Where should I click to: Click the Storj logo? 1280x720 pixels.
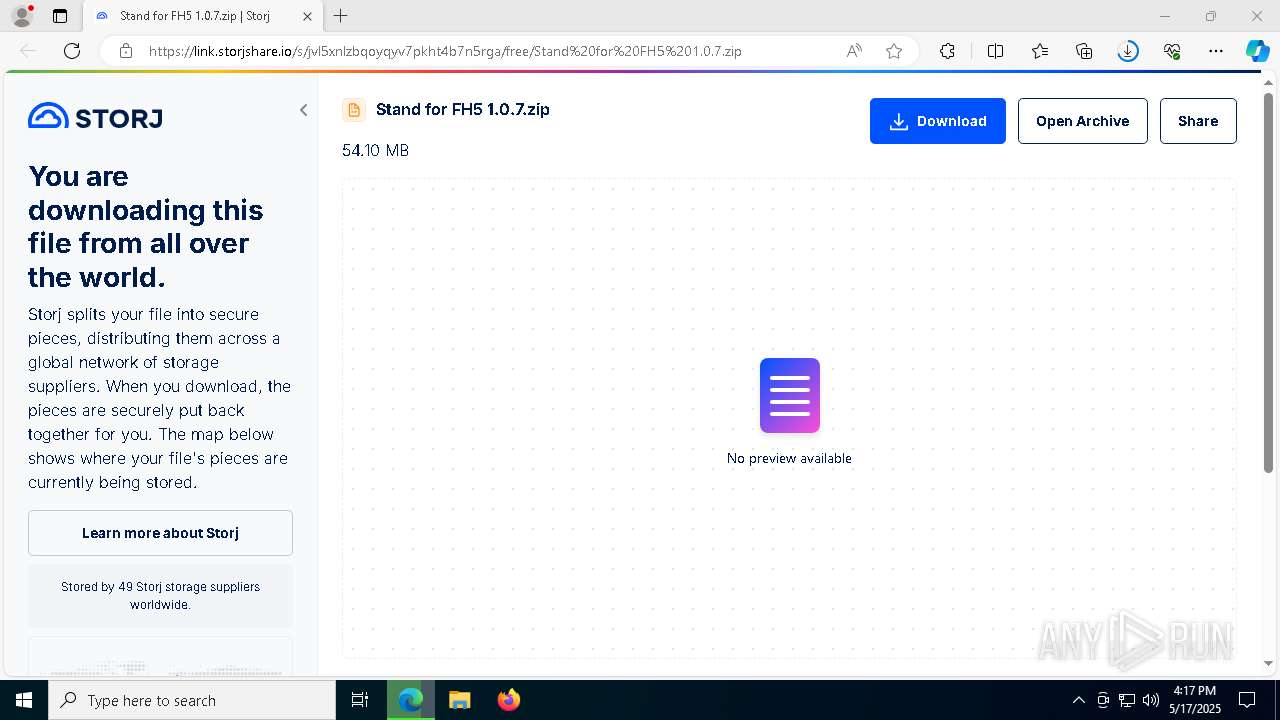[95, 117]
